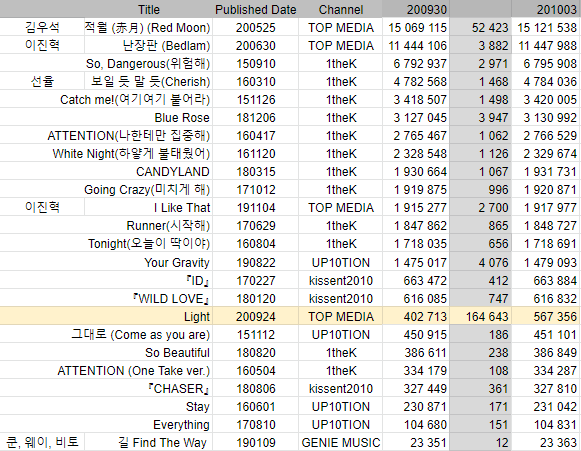Select the 200930 column header
The height and width of the screenshot is (451, 581).
coord(426,9)
